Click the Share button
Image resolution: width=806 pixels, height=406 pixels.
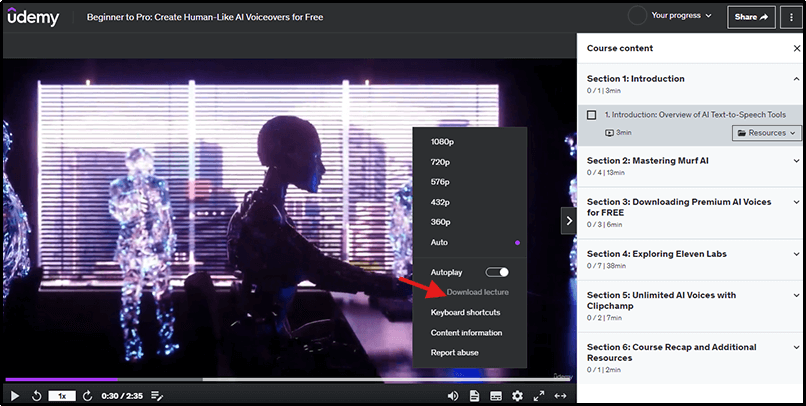tap(756, 16)
